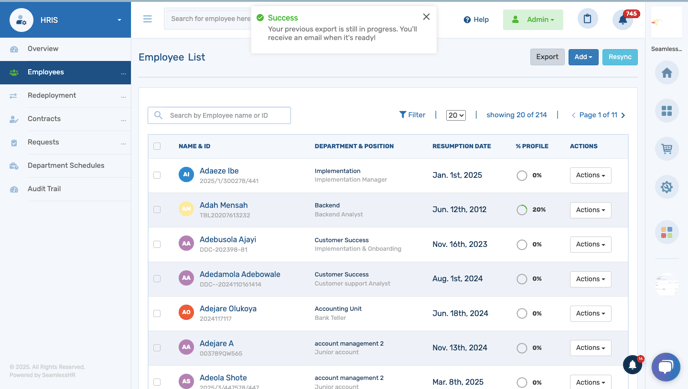Change the 20 rows-per-page selector
Screen dimensions: 688x389
click(x=455, y=115)
